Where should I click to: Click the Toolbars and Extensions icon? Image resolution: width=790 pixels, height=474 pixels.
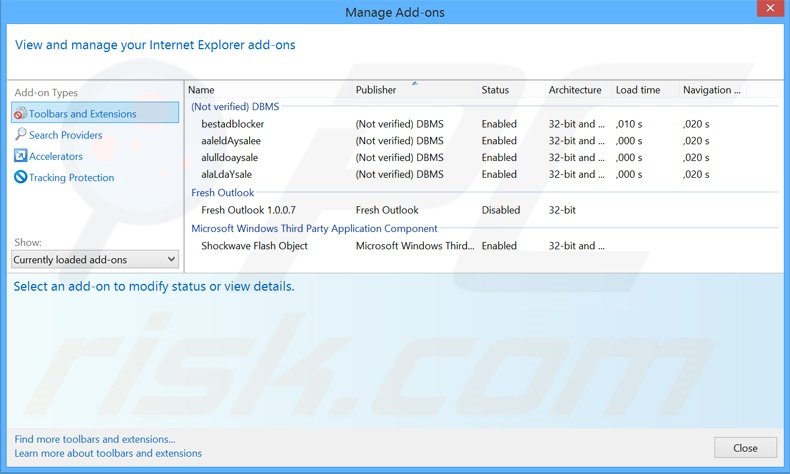(x=20, y=114)
